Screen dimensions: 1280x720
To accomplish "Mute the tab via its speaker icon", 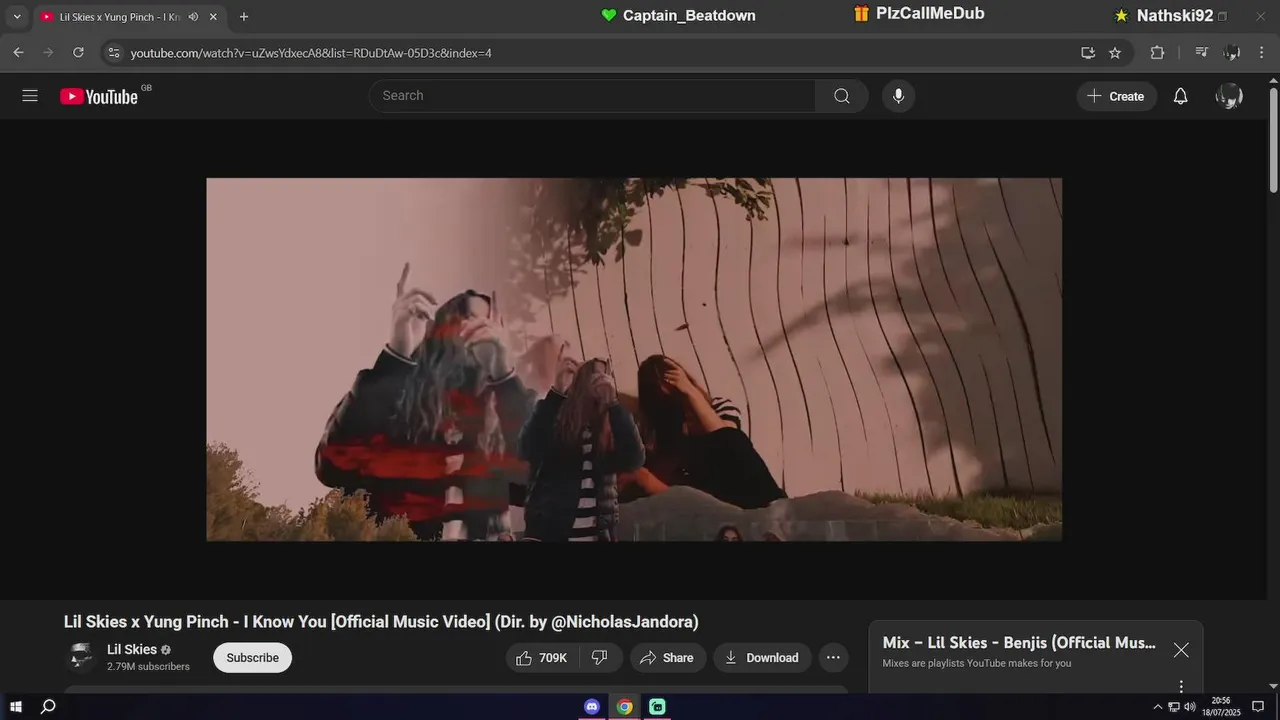I will click(193, 17).
